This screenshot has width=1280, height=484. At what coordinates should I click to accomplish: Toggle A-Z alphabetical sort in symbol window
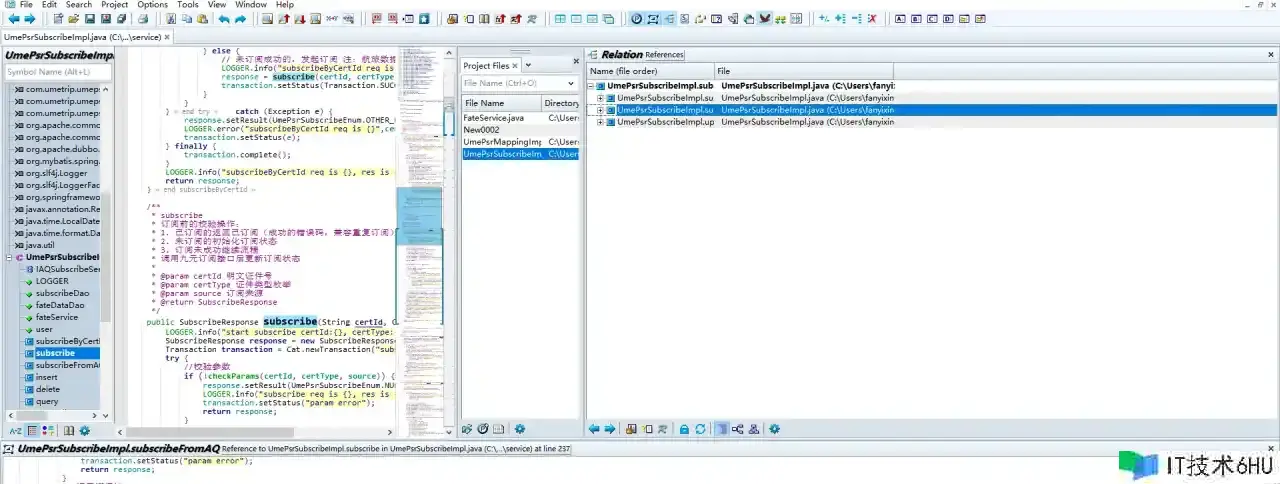click(15, 430)
